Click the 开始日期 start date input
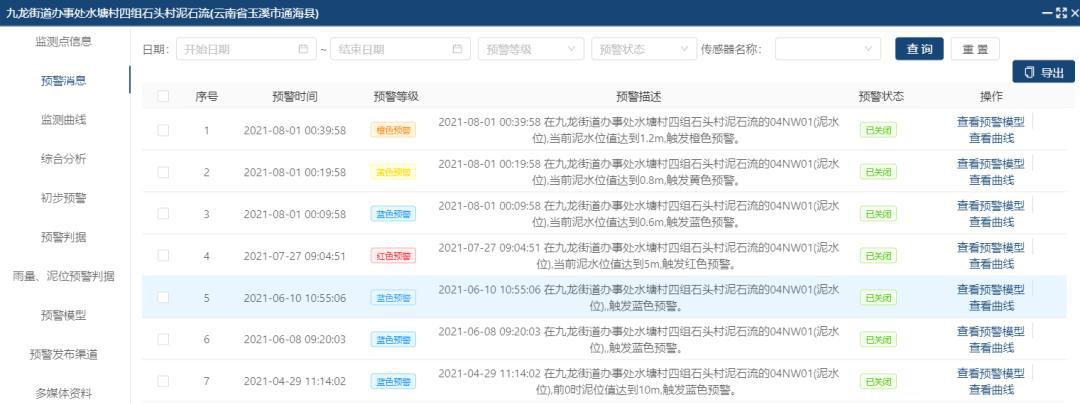1080x404 pixels. pos(247,49)
